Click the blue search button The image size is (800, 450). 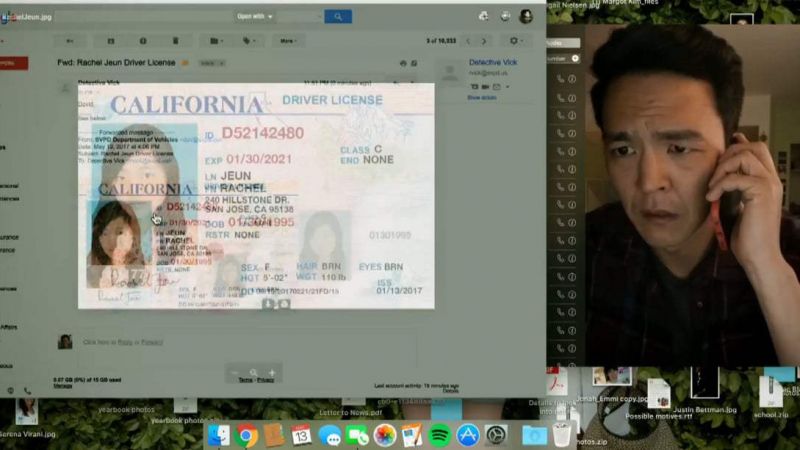tap(338, 17)
